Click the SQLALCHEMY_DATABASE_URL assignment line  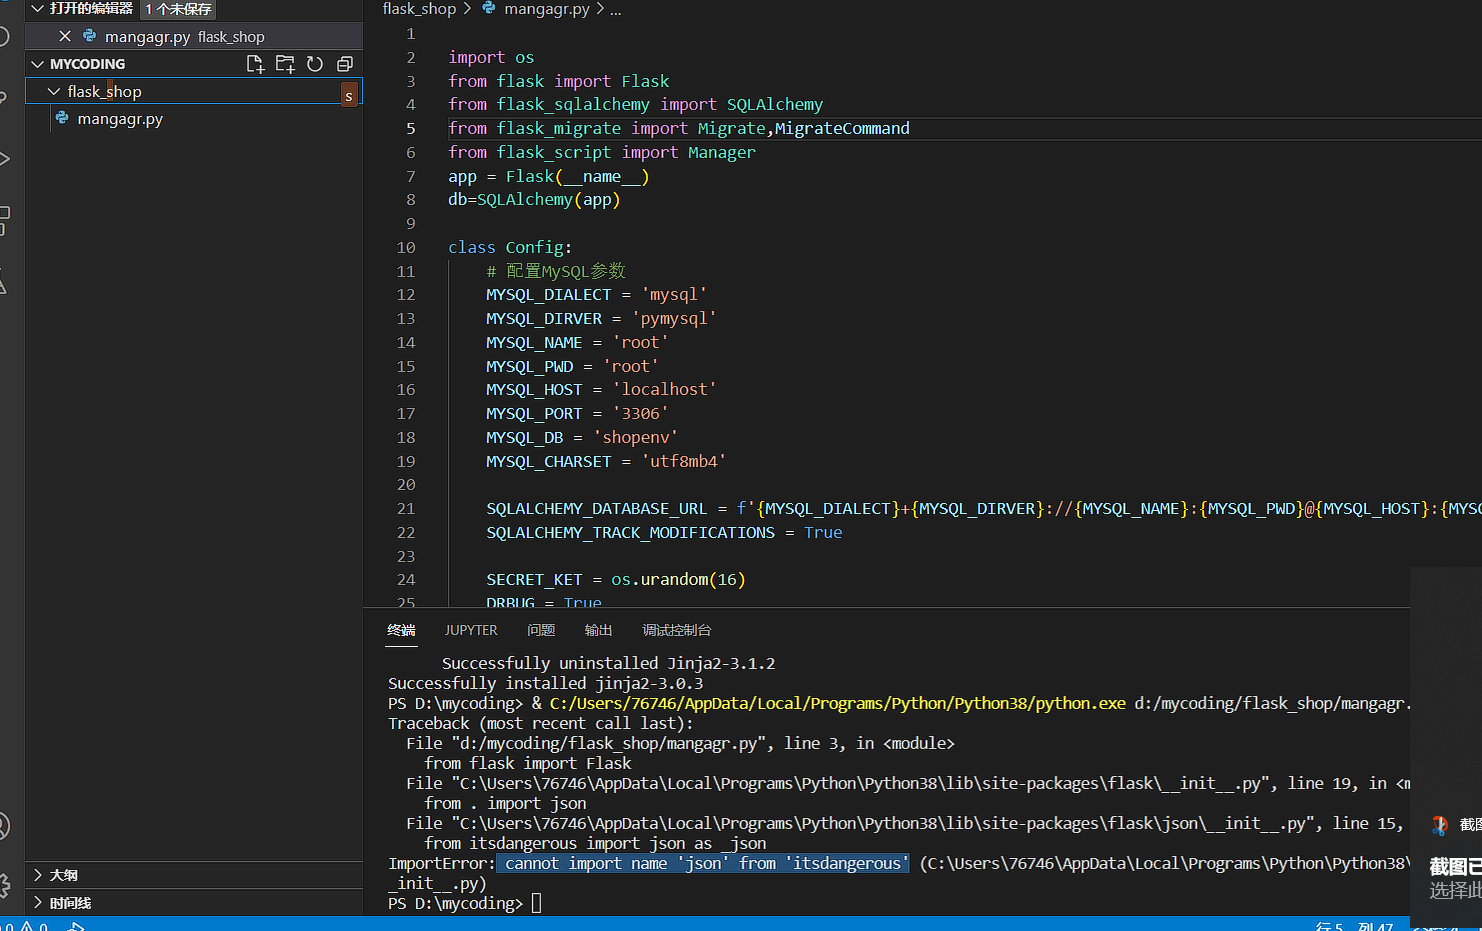click(984, 508)
